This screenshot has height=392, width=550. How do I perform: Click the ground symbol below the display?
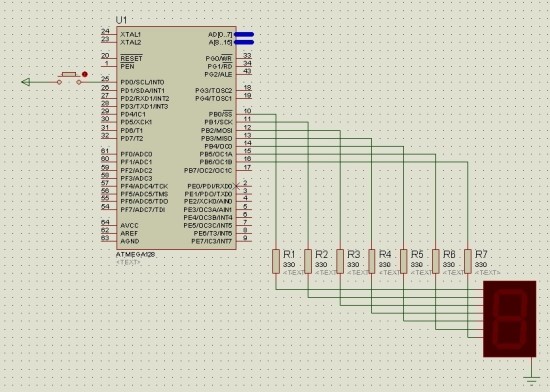[531, 380]
